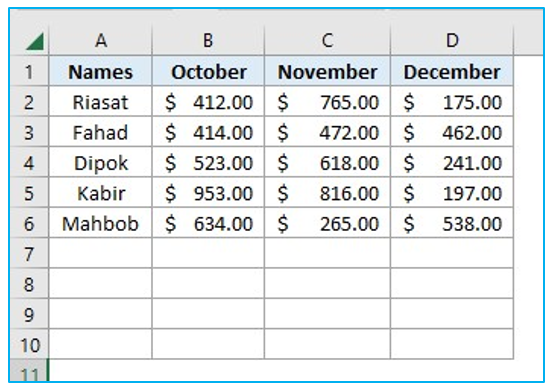Select the cell containing Mahbob
Viewport: 551px width, 391px height.
101,223
